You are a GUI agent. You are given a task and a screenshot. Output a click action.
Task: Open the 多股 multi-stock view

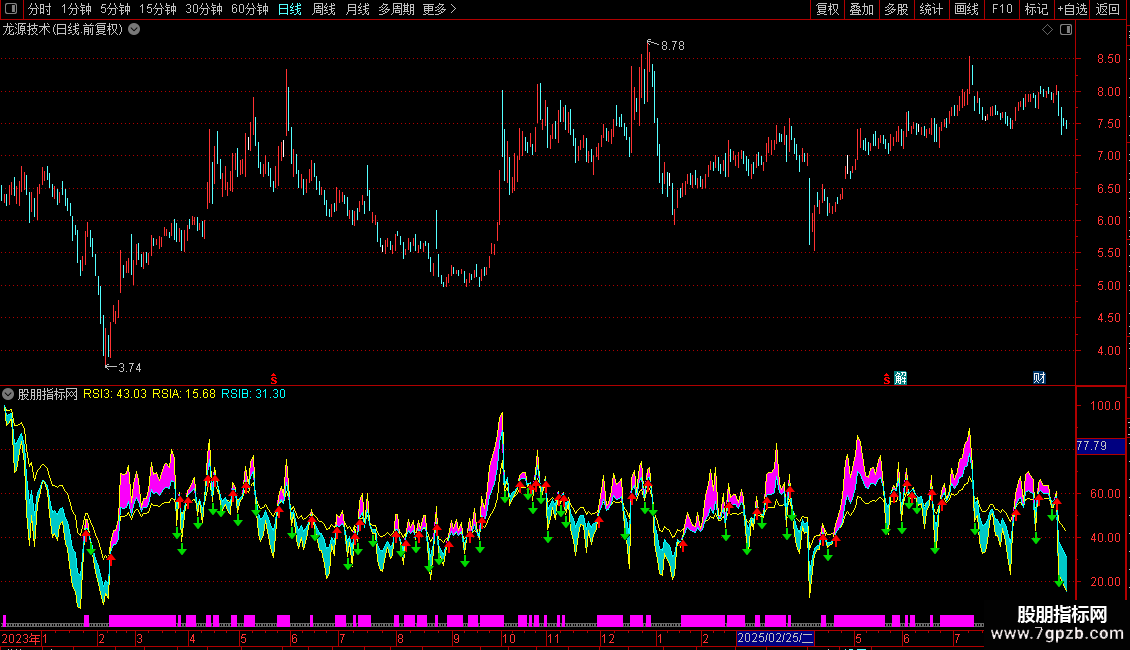(x=896, y=9)
